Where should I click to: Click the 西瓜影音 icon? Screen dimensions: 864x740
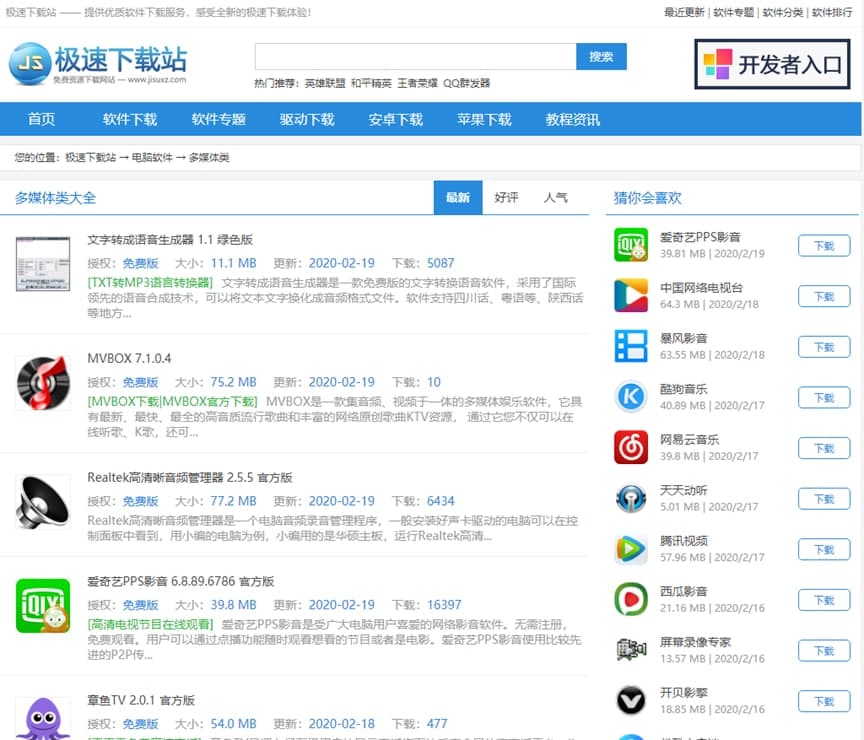pos(631,599)
